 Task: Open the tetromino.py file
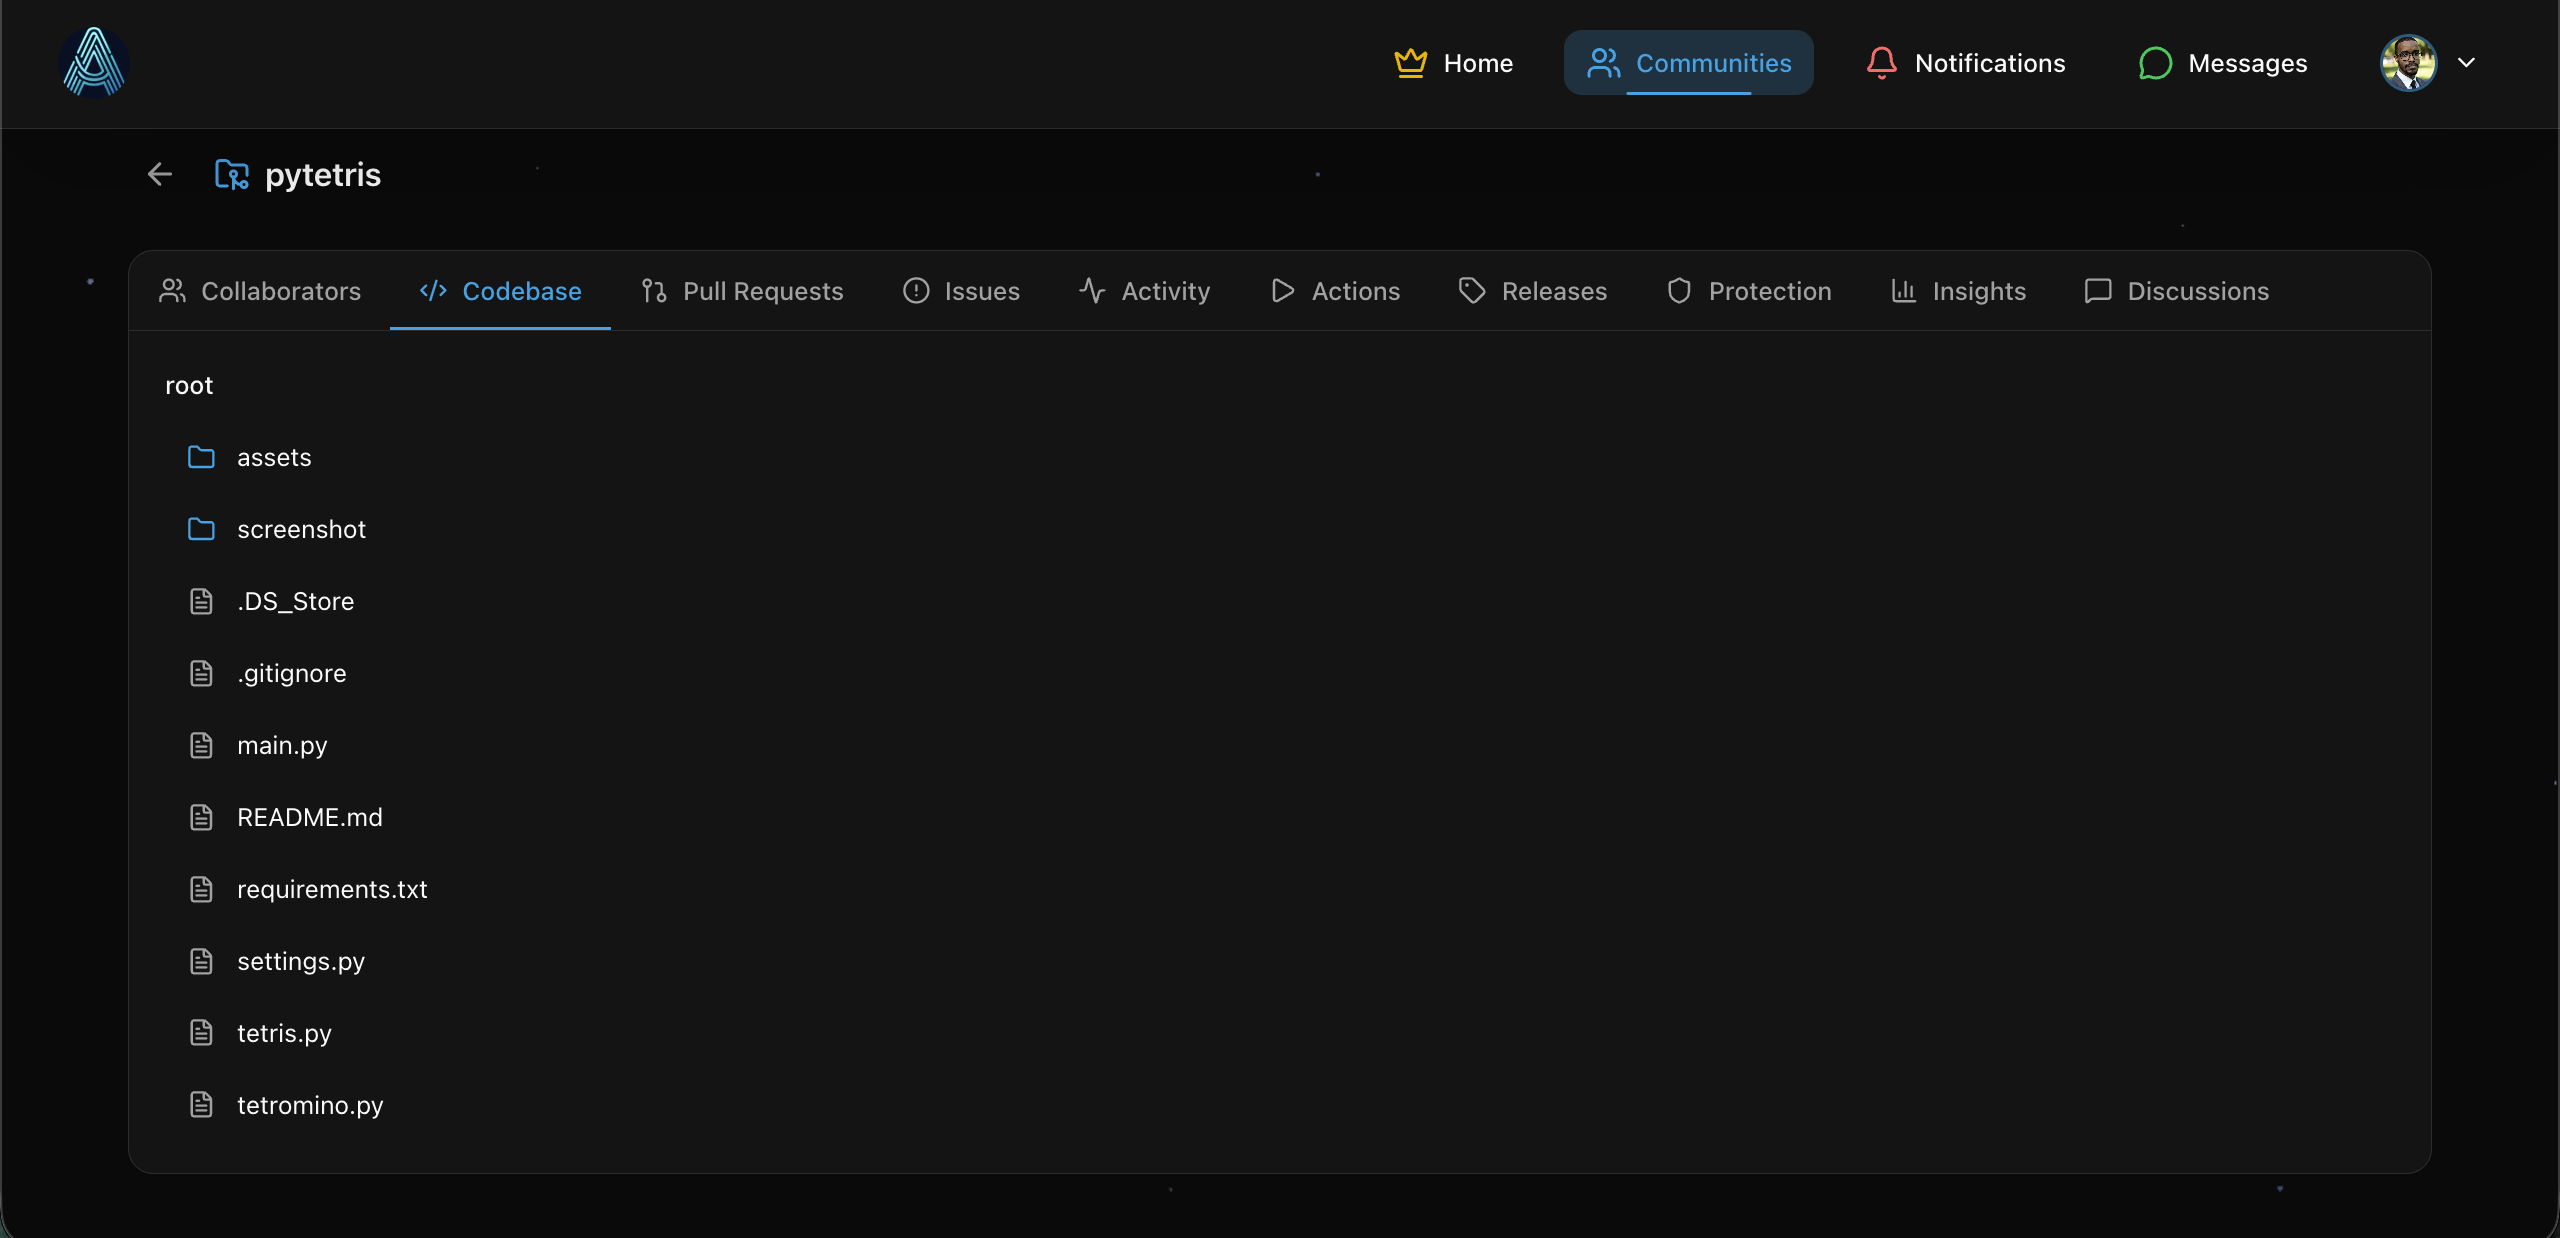point(310,1105)
